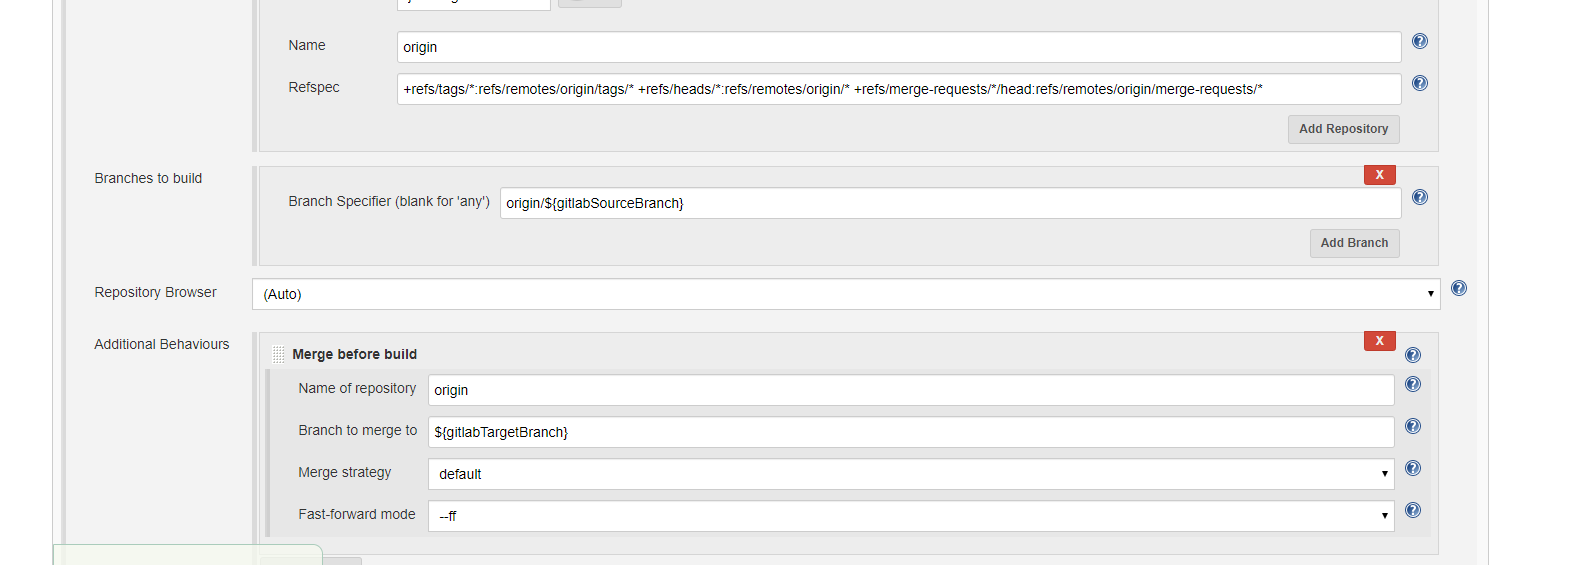The image size is (1572, 565).
Task: Open help for Repository Browser
Action: tap(1458, 288)
